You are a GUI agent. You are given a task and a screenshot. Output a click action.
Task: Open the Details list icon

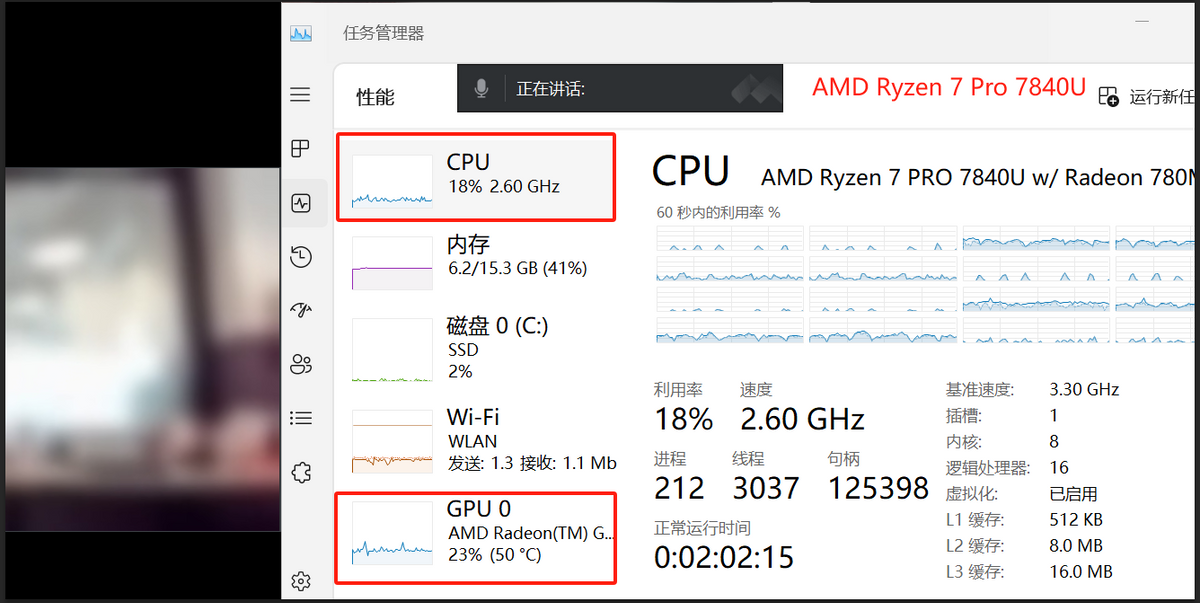click(x=301, y=418)
